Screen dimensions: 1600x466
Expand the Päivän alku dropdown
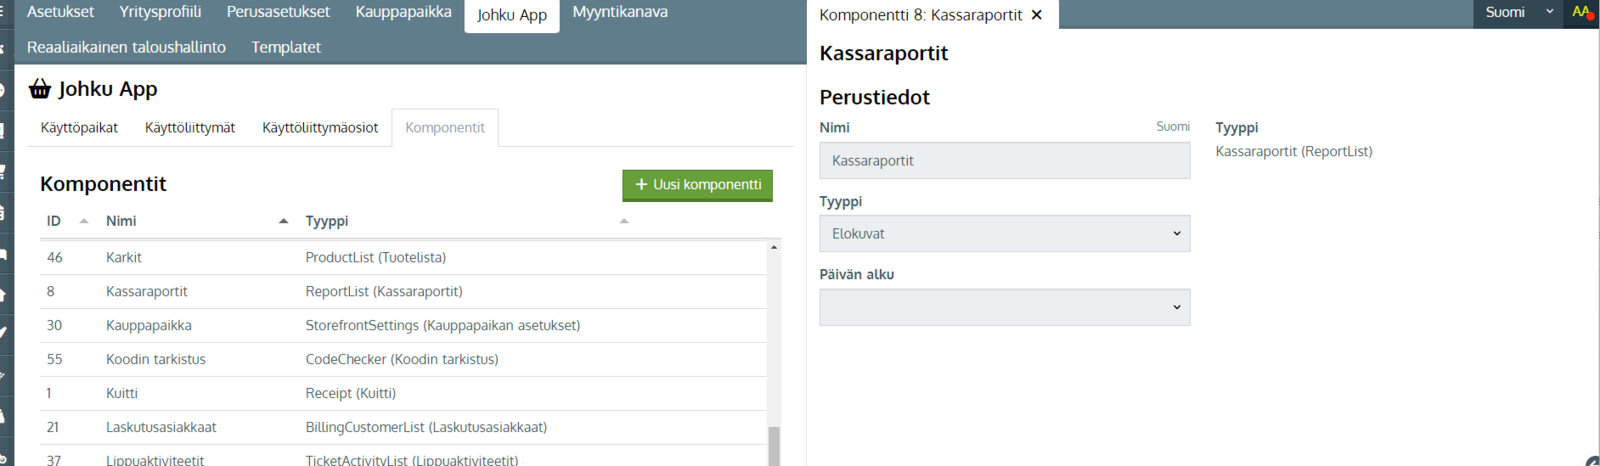[x=1004, y=307]
